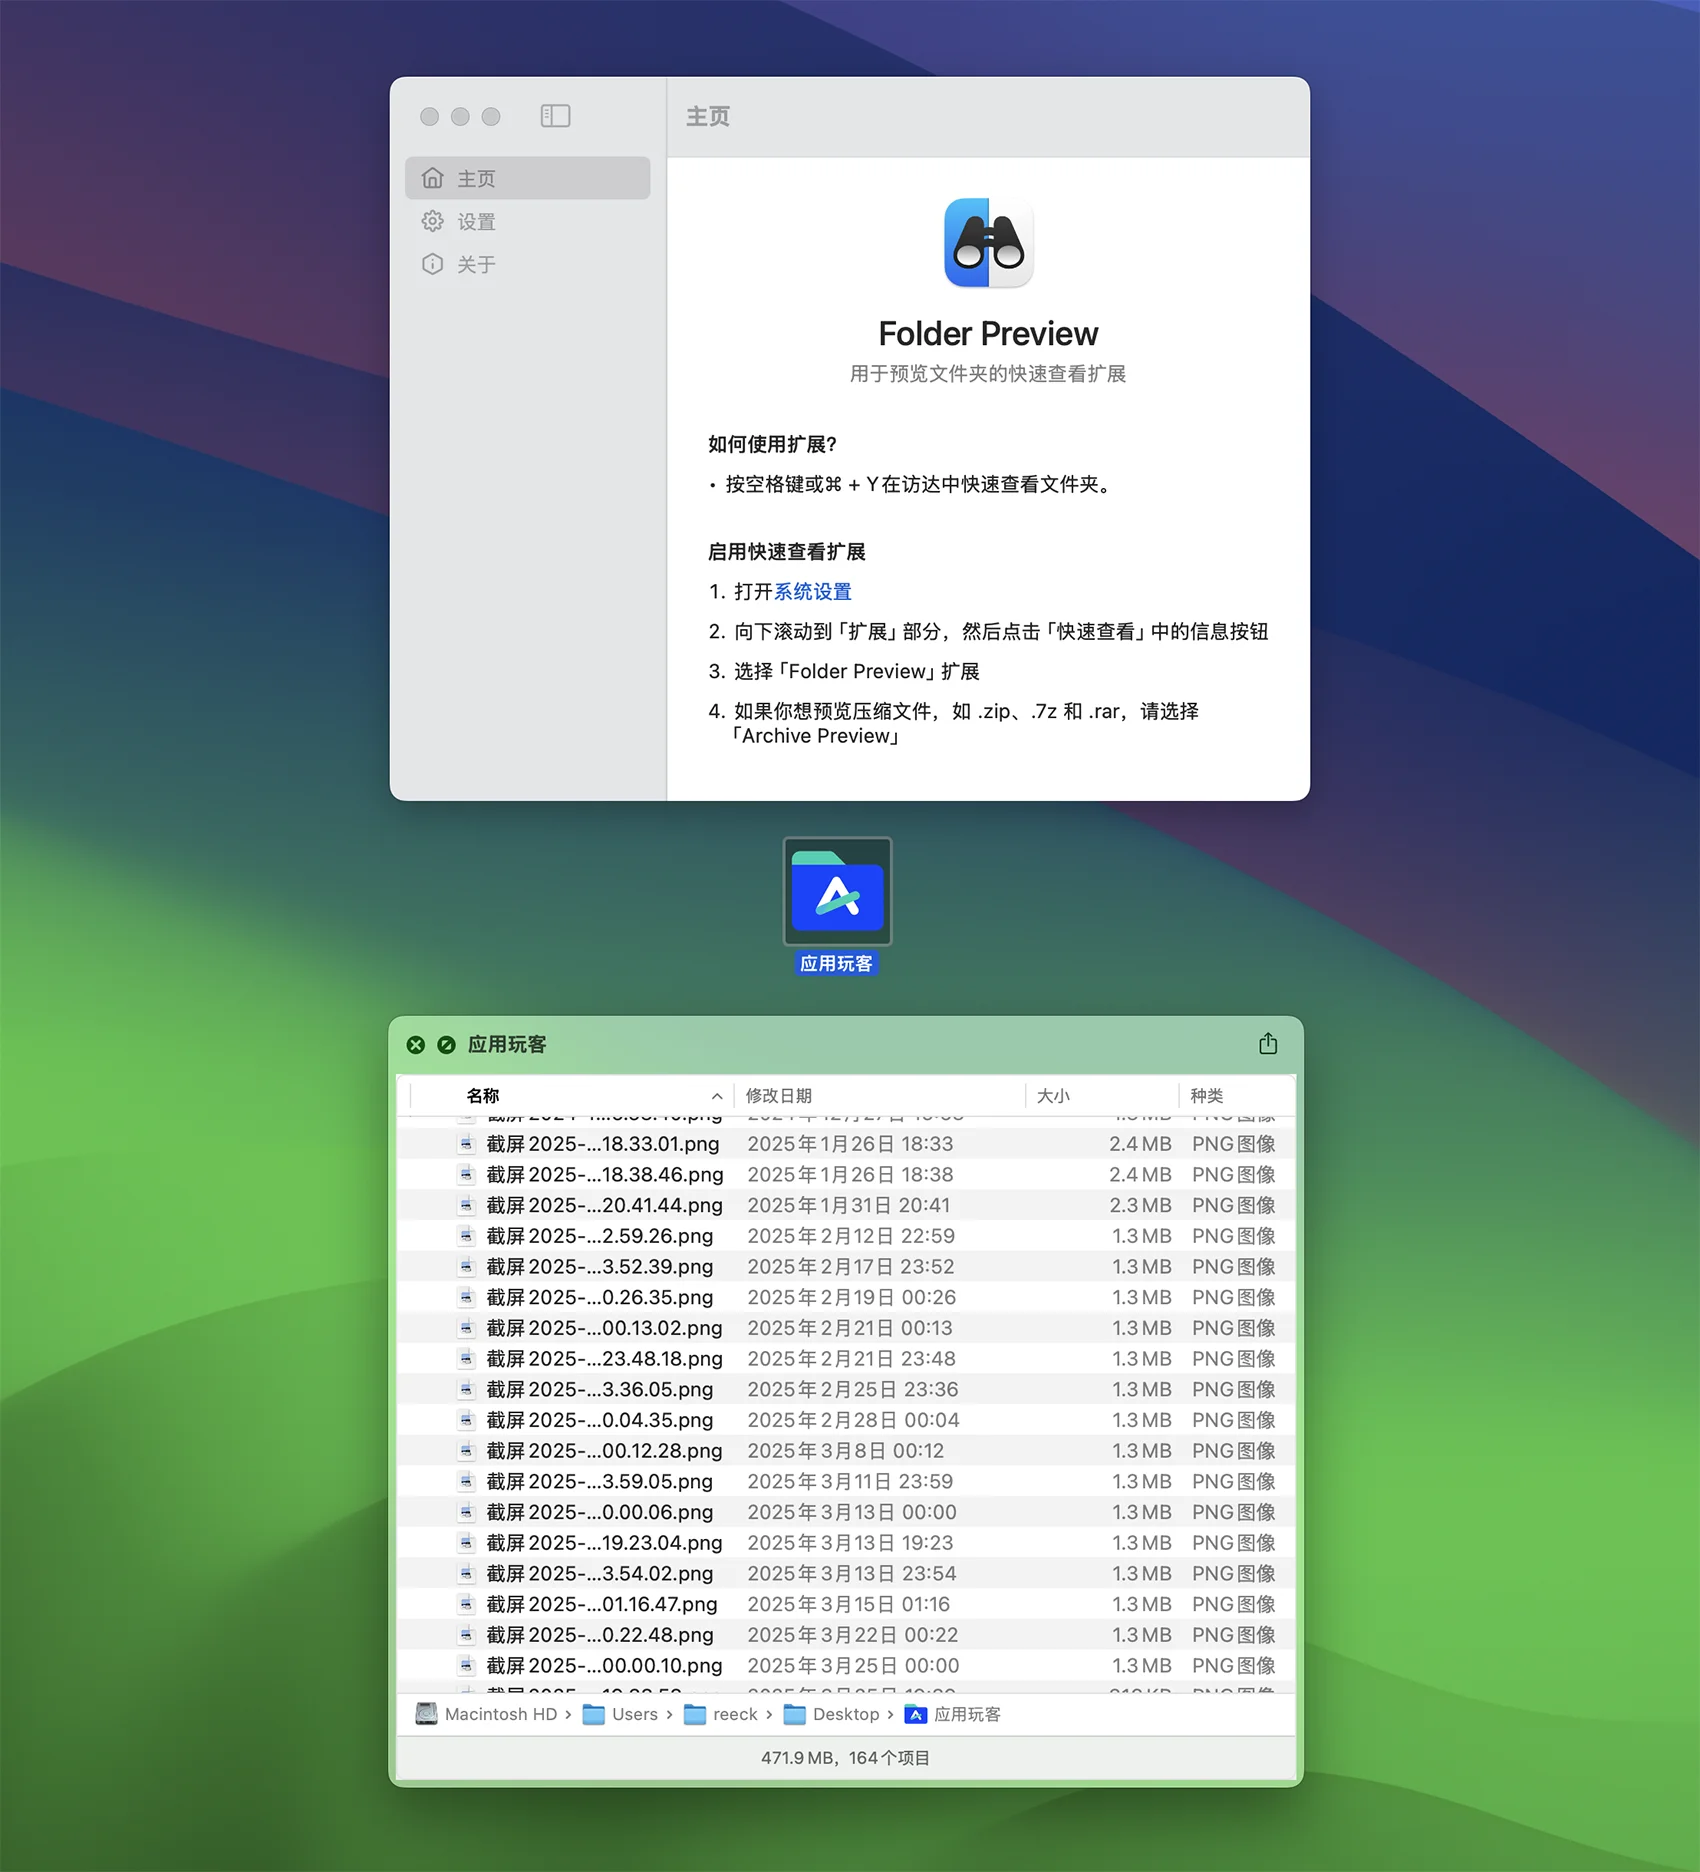The image size is (1700, 1872).
Task: Click Users folder in the path bar
Action: (x=621, y=1714)
